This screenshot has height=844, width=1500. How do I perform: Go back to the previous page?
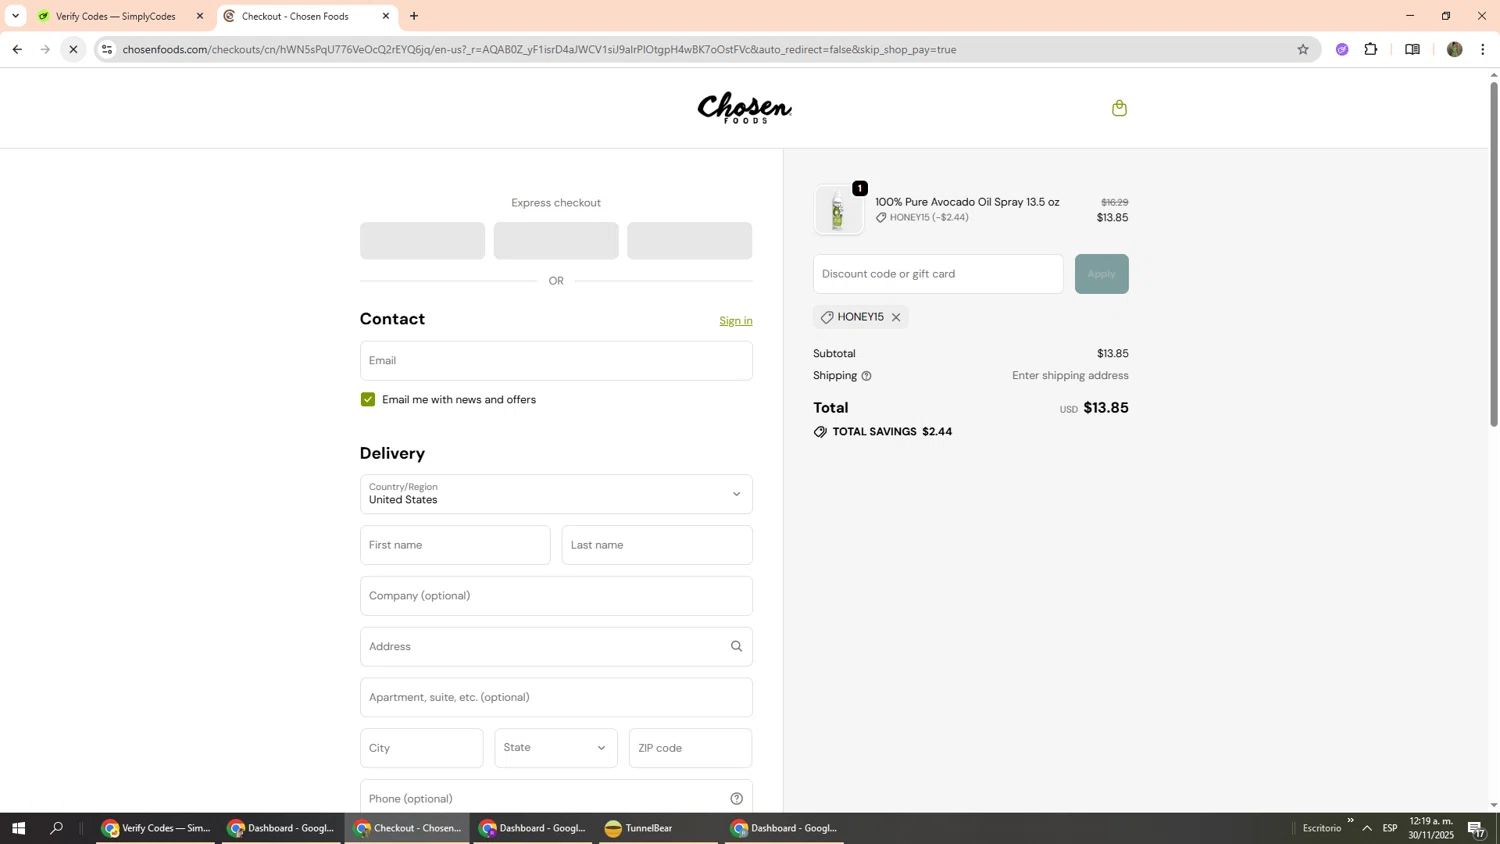tap(17, 49)
